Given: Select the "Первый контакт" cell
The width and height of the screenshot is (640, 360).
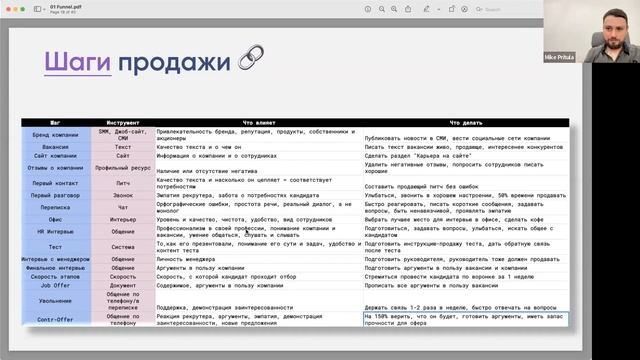Looking at the screenshot, I should click(x=56, y=183).
